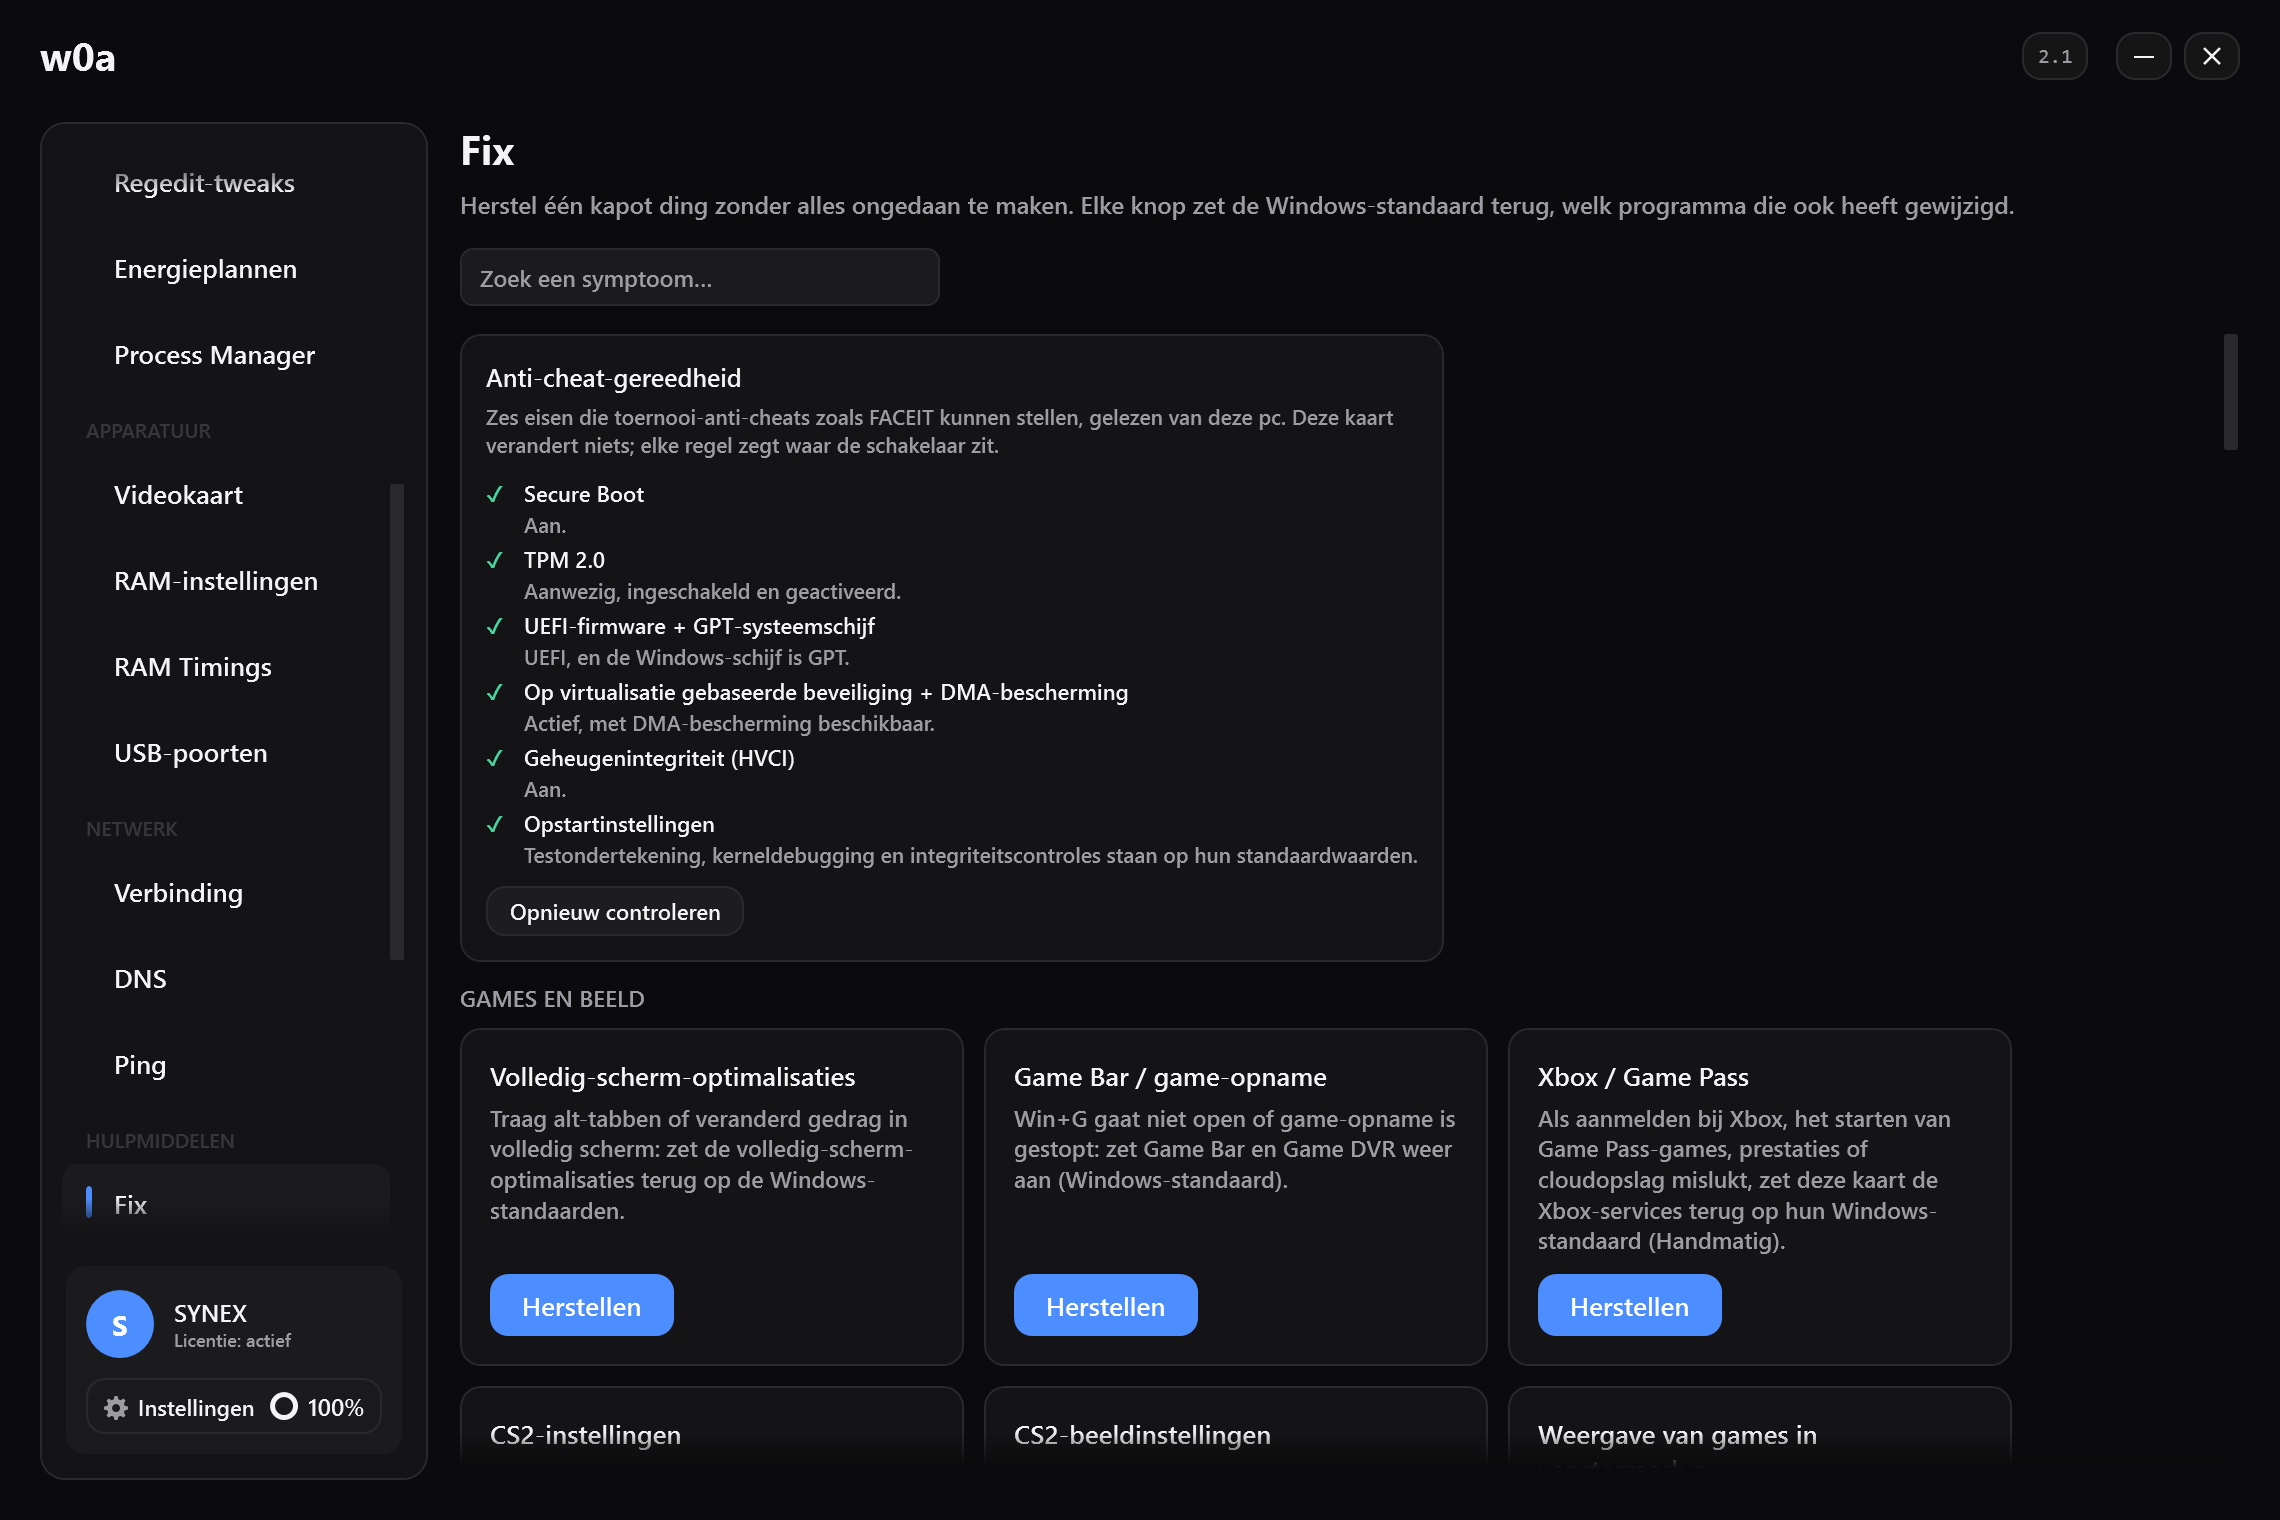Click Opnieuw controleren button
Image resolution: width=2280 pixels, height=1520 pixels.
point(615,912)
